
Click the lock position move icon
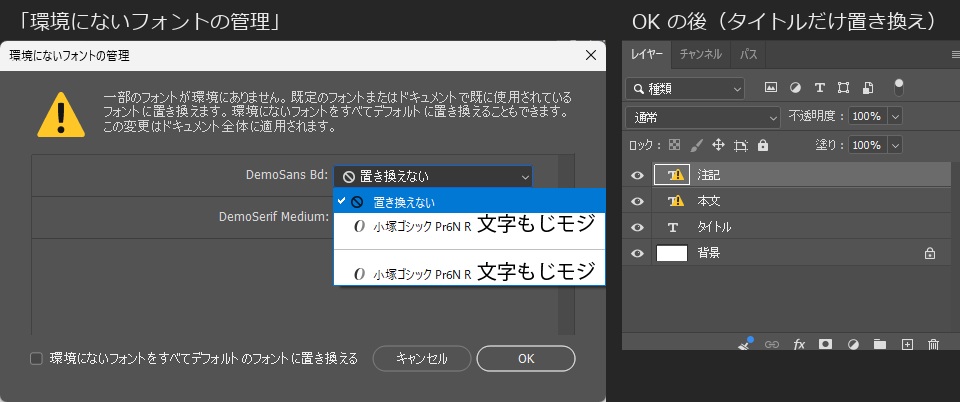(x=719, y=145)
